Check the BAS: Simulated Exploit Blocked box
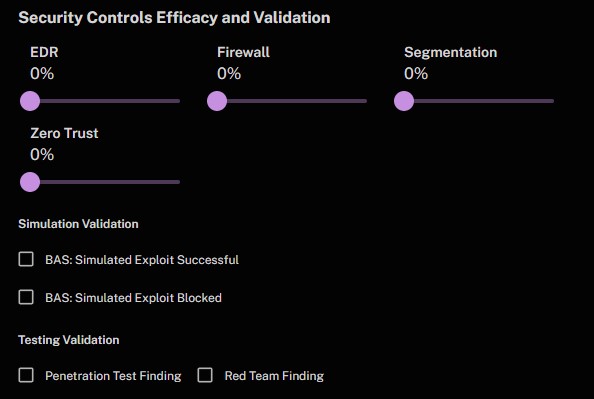 (26, 297)
